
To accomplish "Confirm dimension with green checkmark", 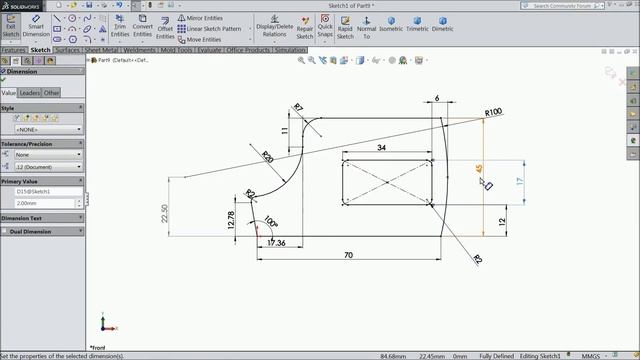I will (4, 80).
